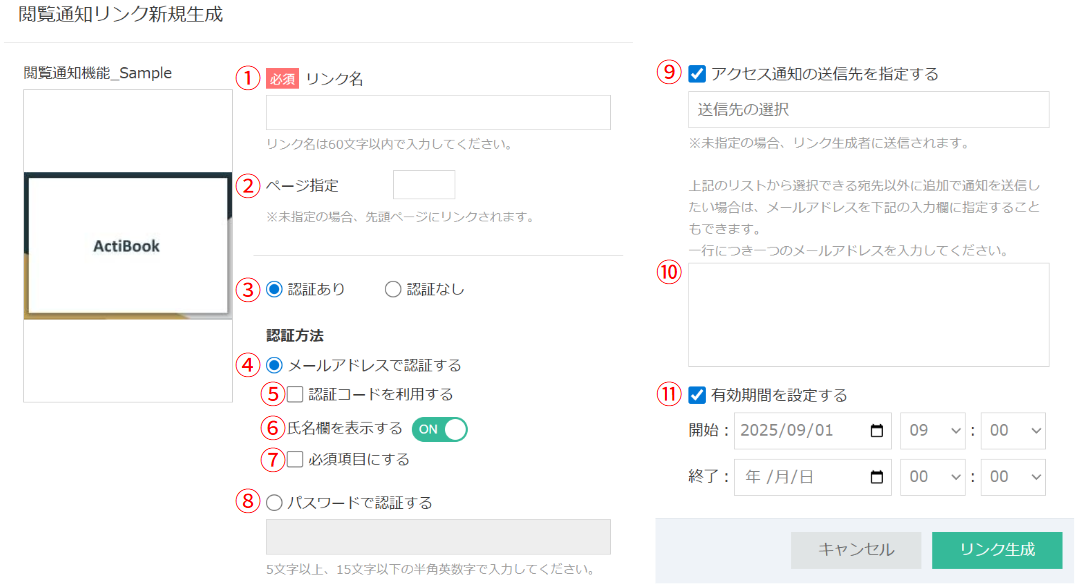Select the 認証なし radio button

[x=390, y=289]
